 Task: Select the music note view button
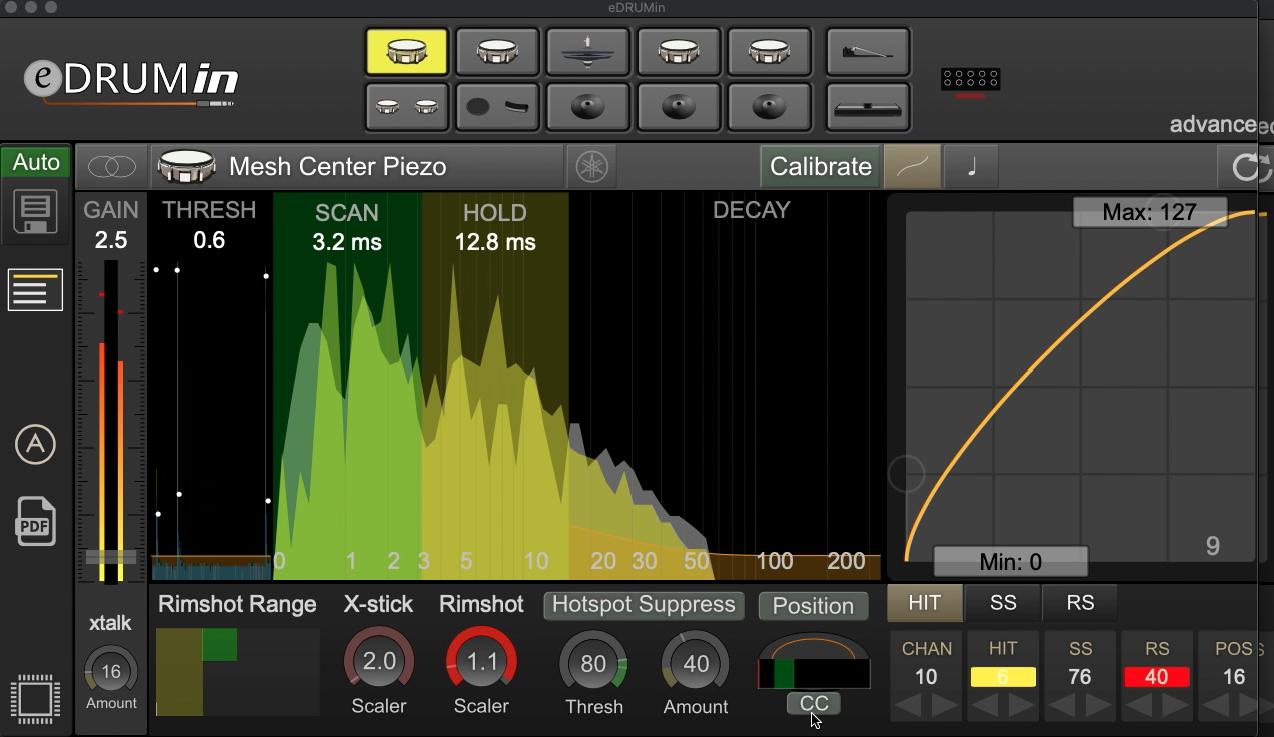(971, 167)
